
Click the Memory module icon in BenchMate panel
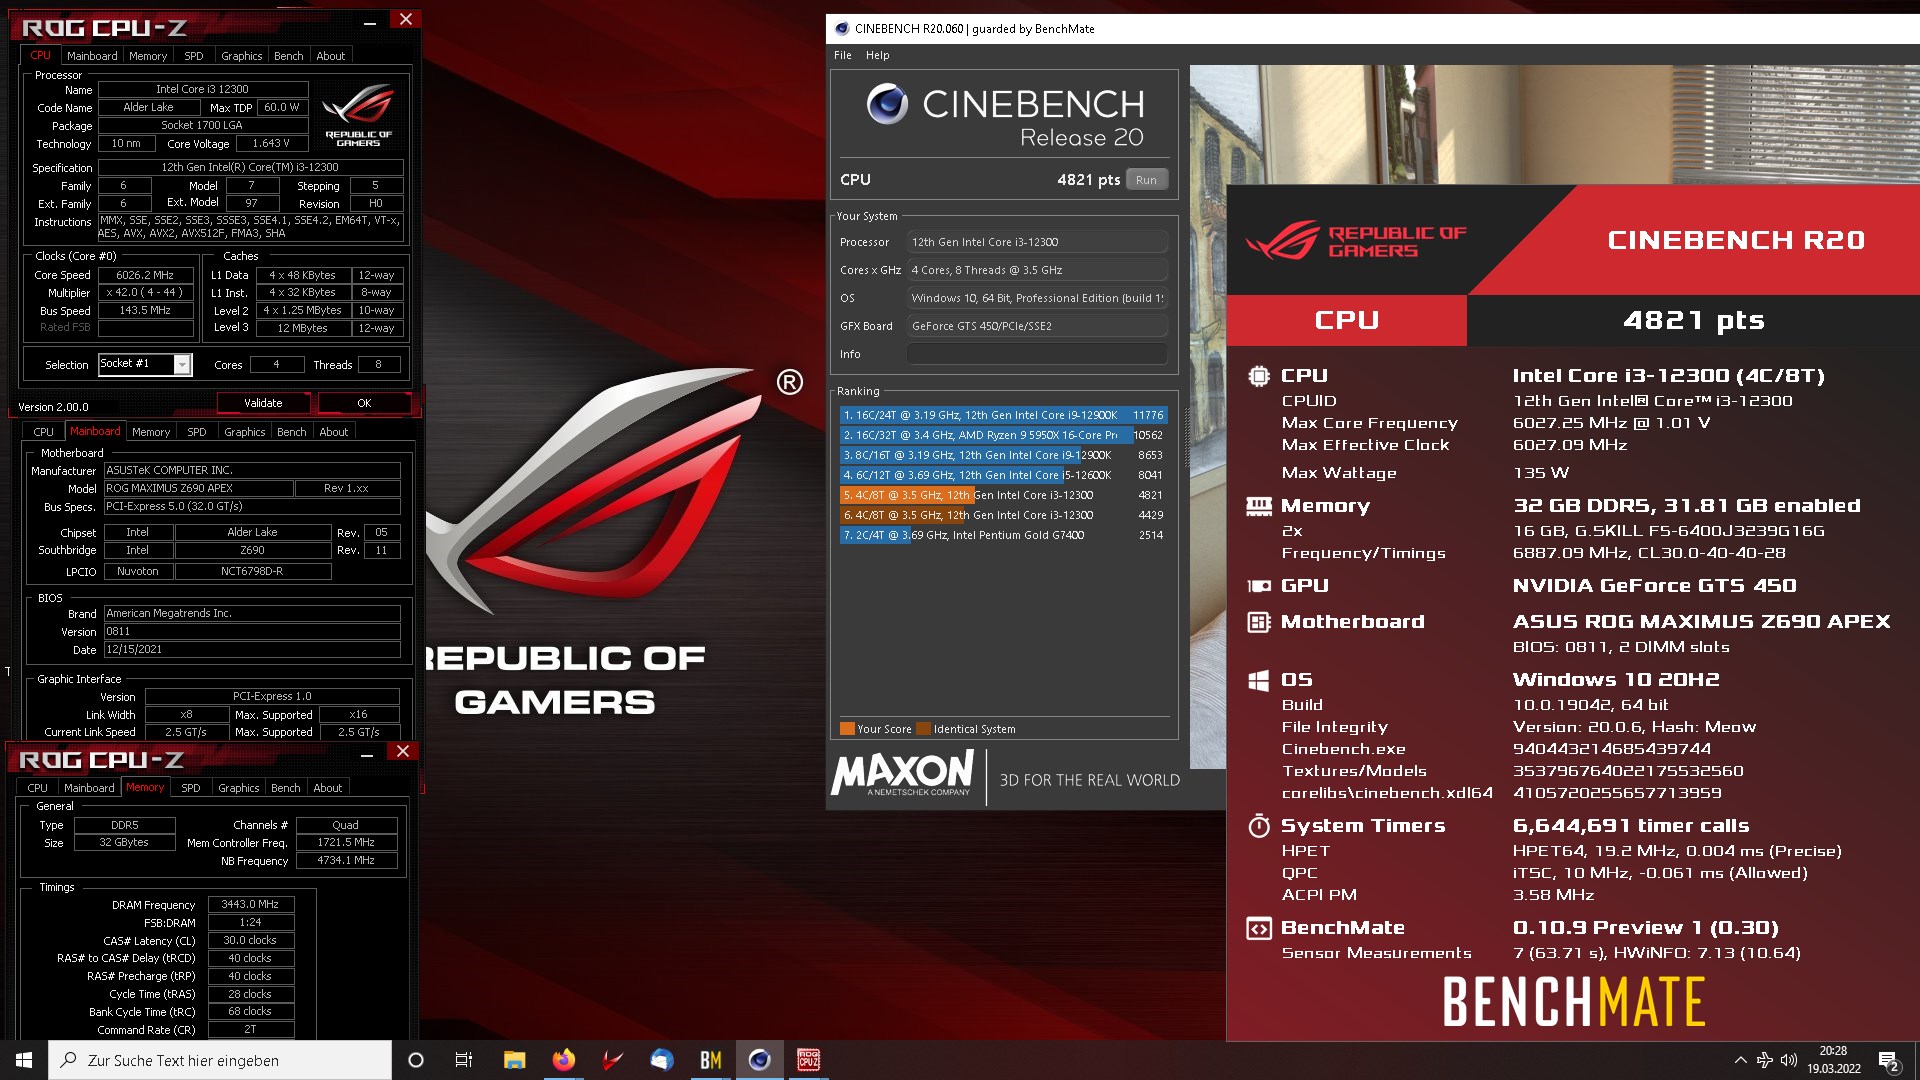click(1259, 506)
